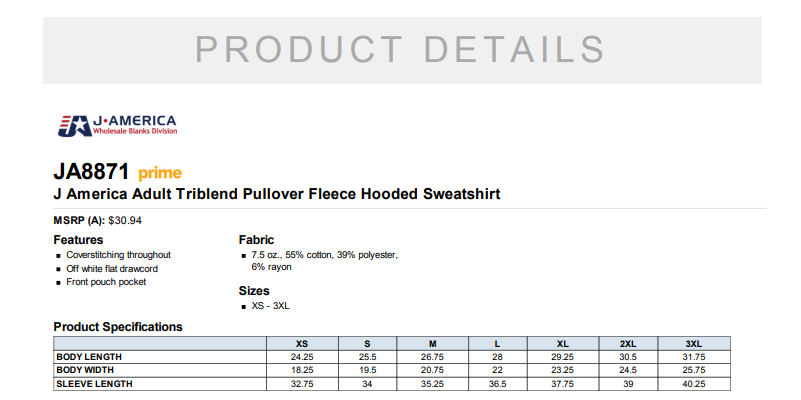Click the SLEEVE LENGTH row label
This screenshot has width=801, height=400.
tap(93, 383)
